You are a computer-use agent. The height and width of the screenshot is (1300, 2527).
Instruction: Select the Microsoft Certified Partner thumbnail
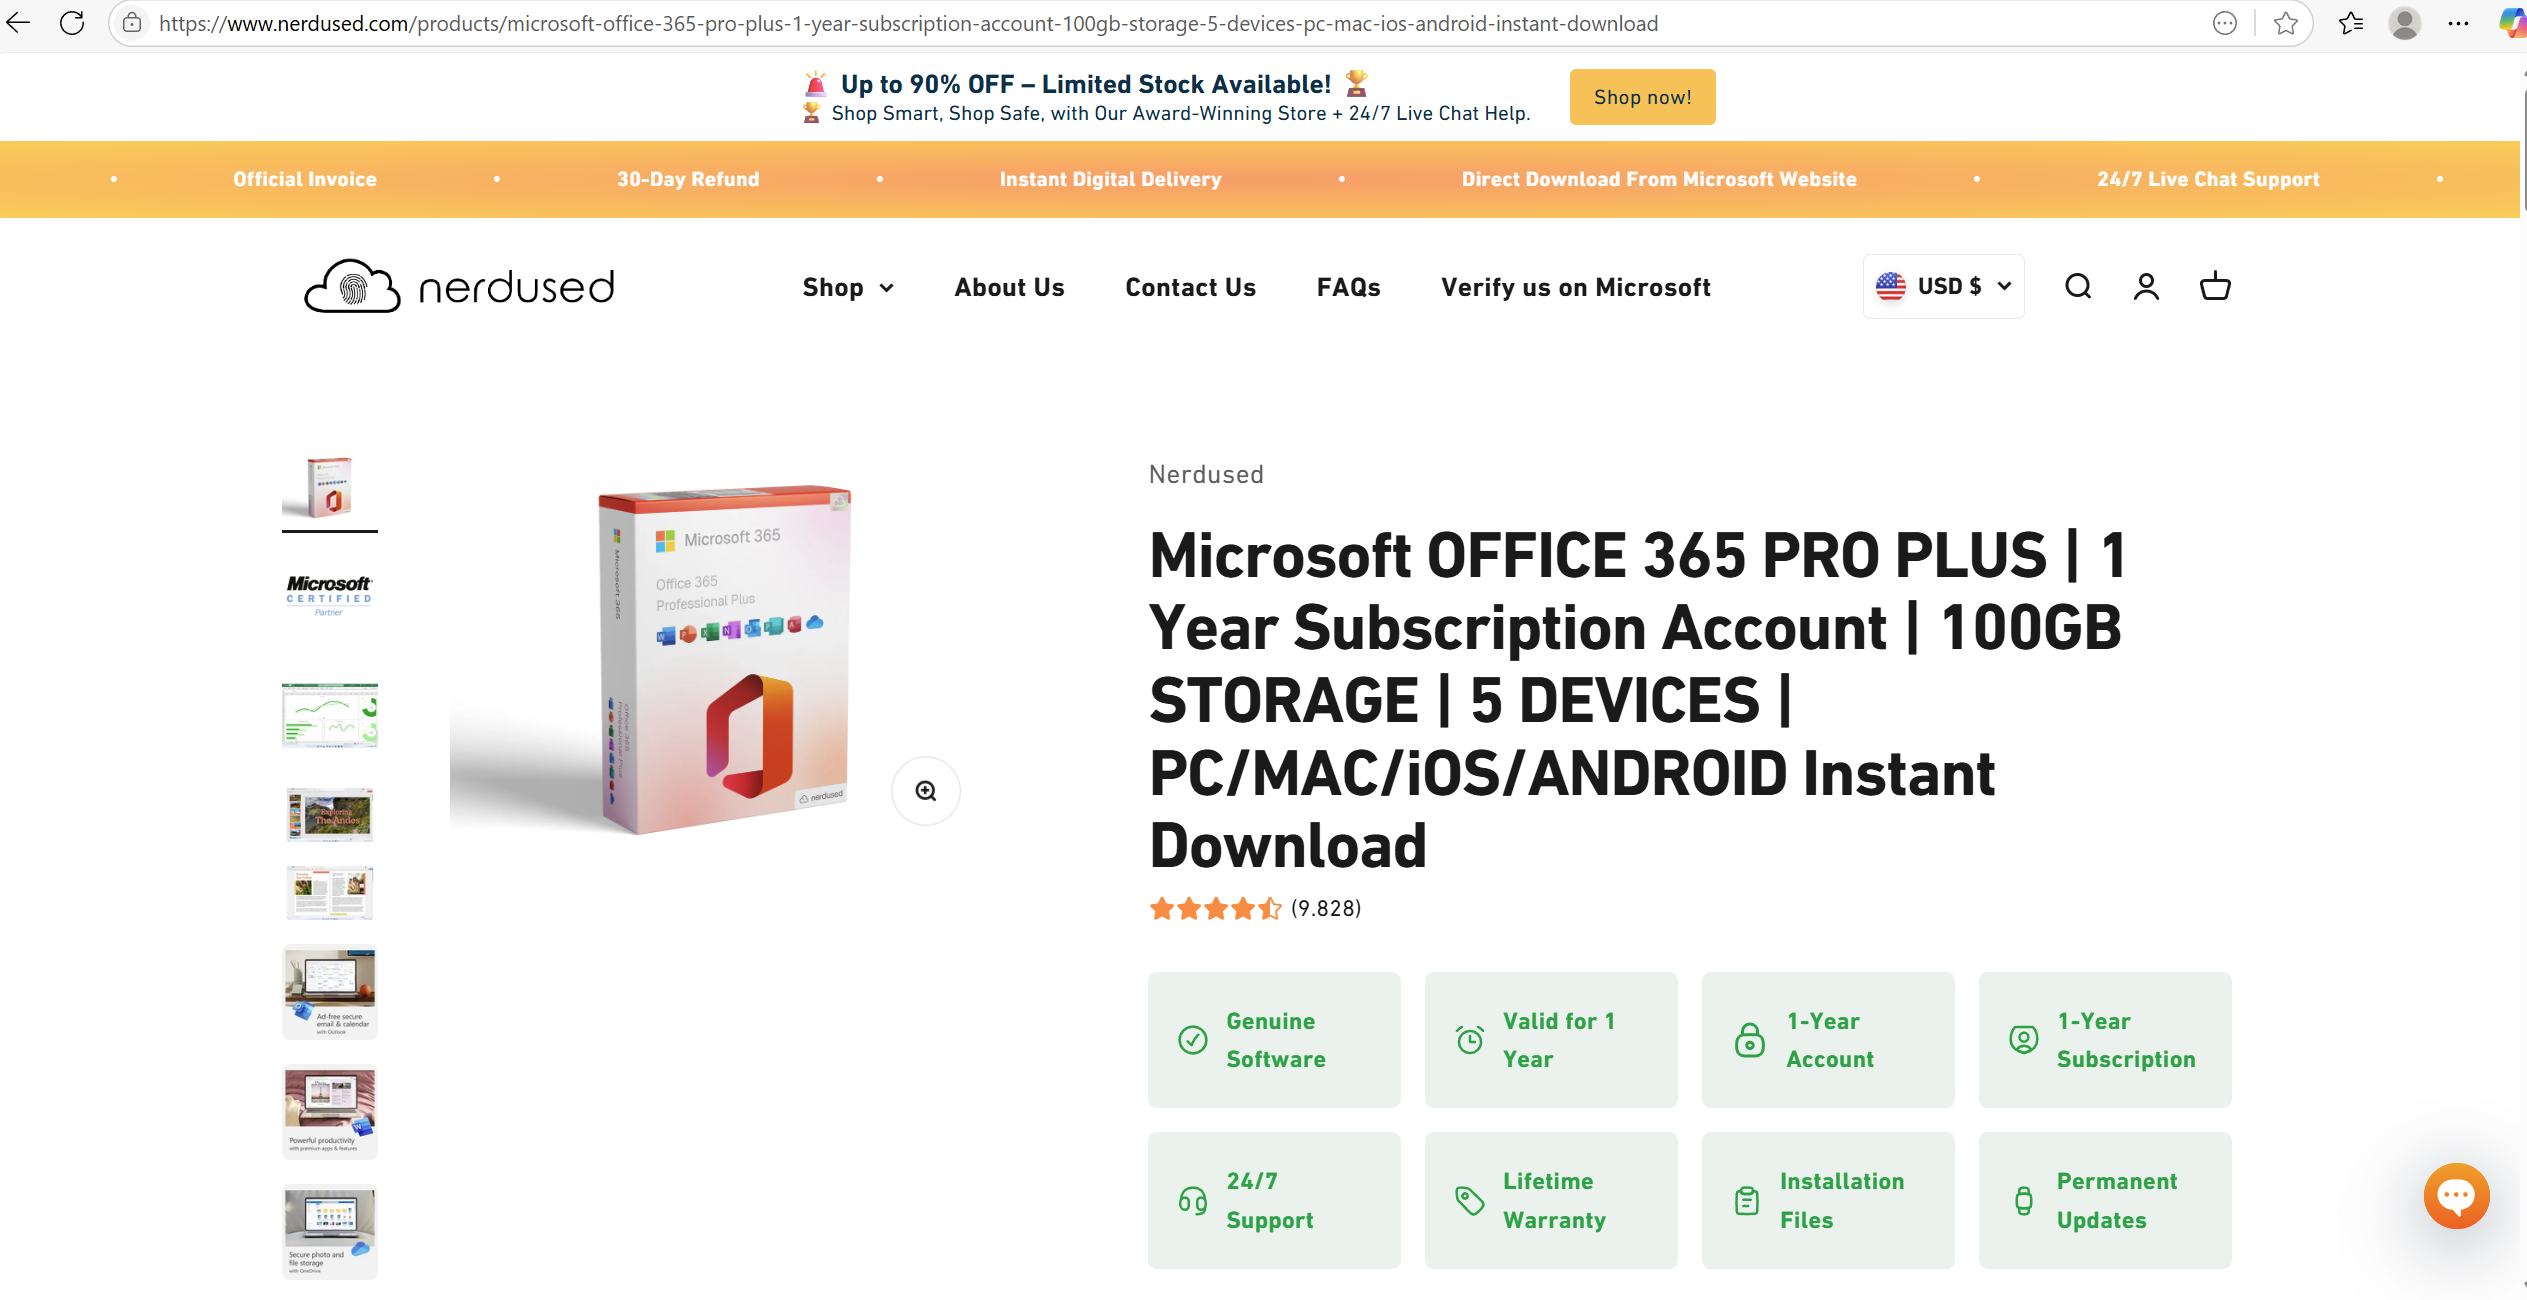point(329,592)
